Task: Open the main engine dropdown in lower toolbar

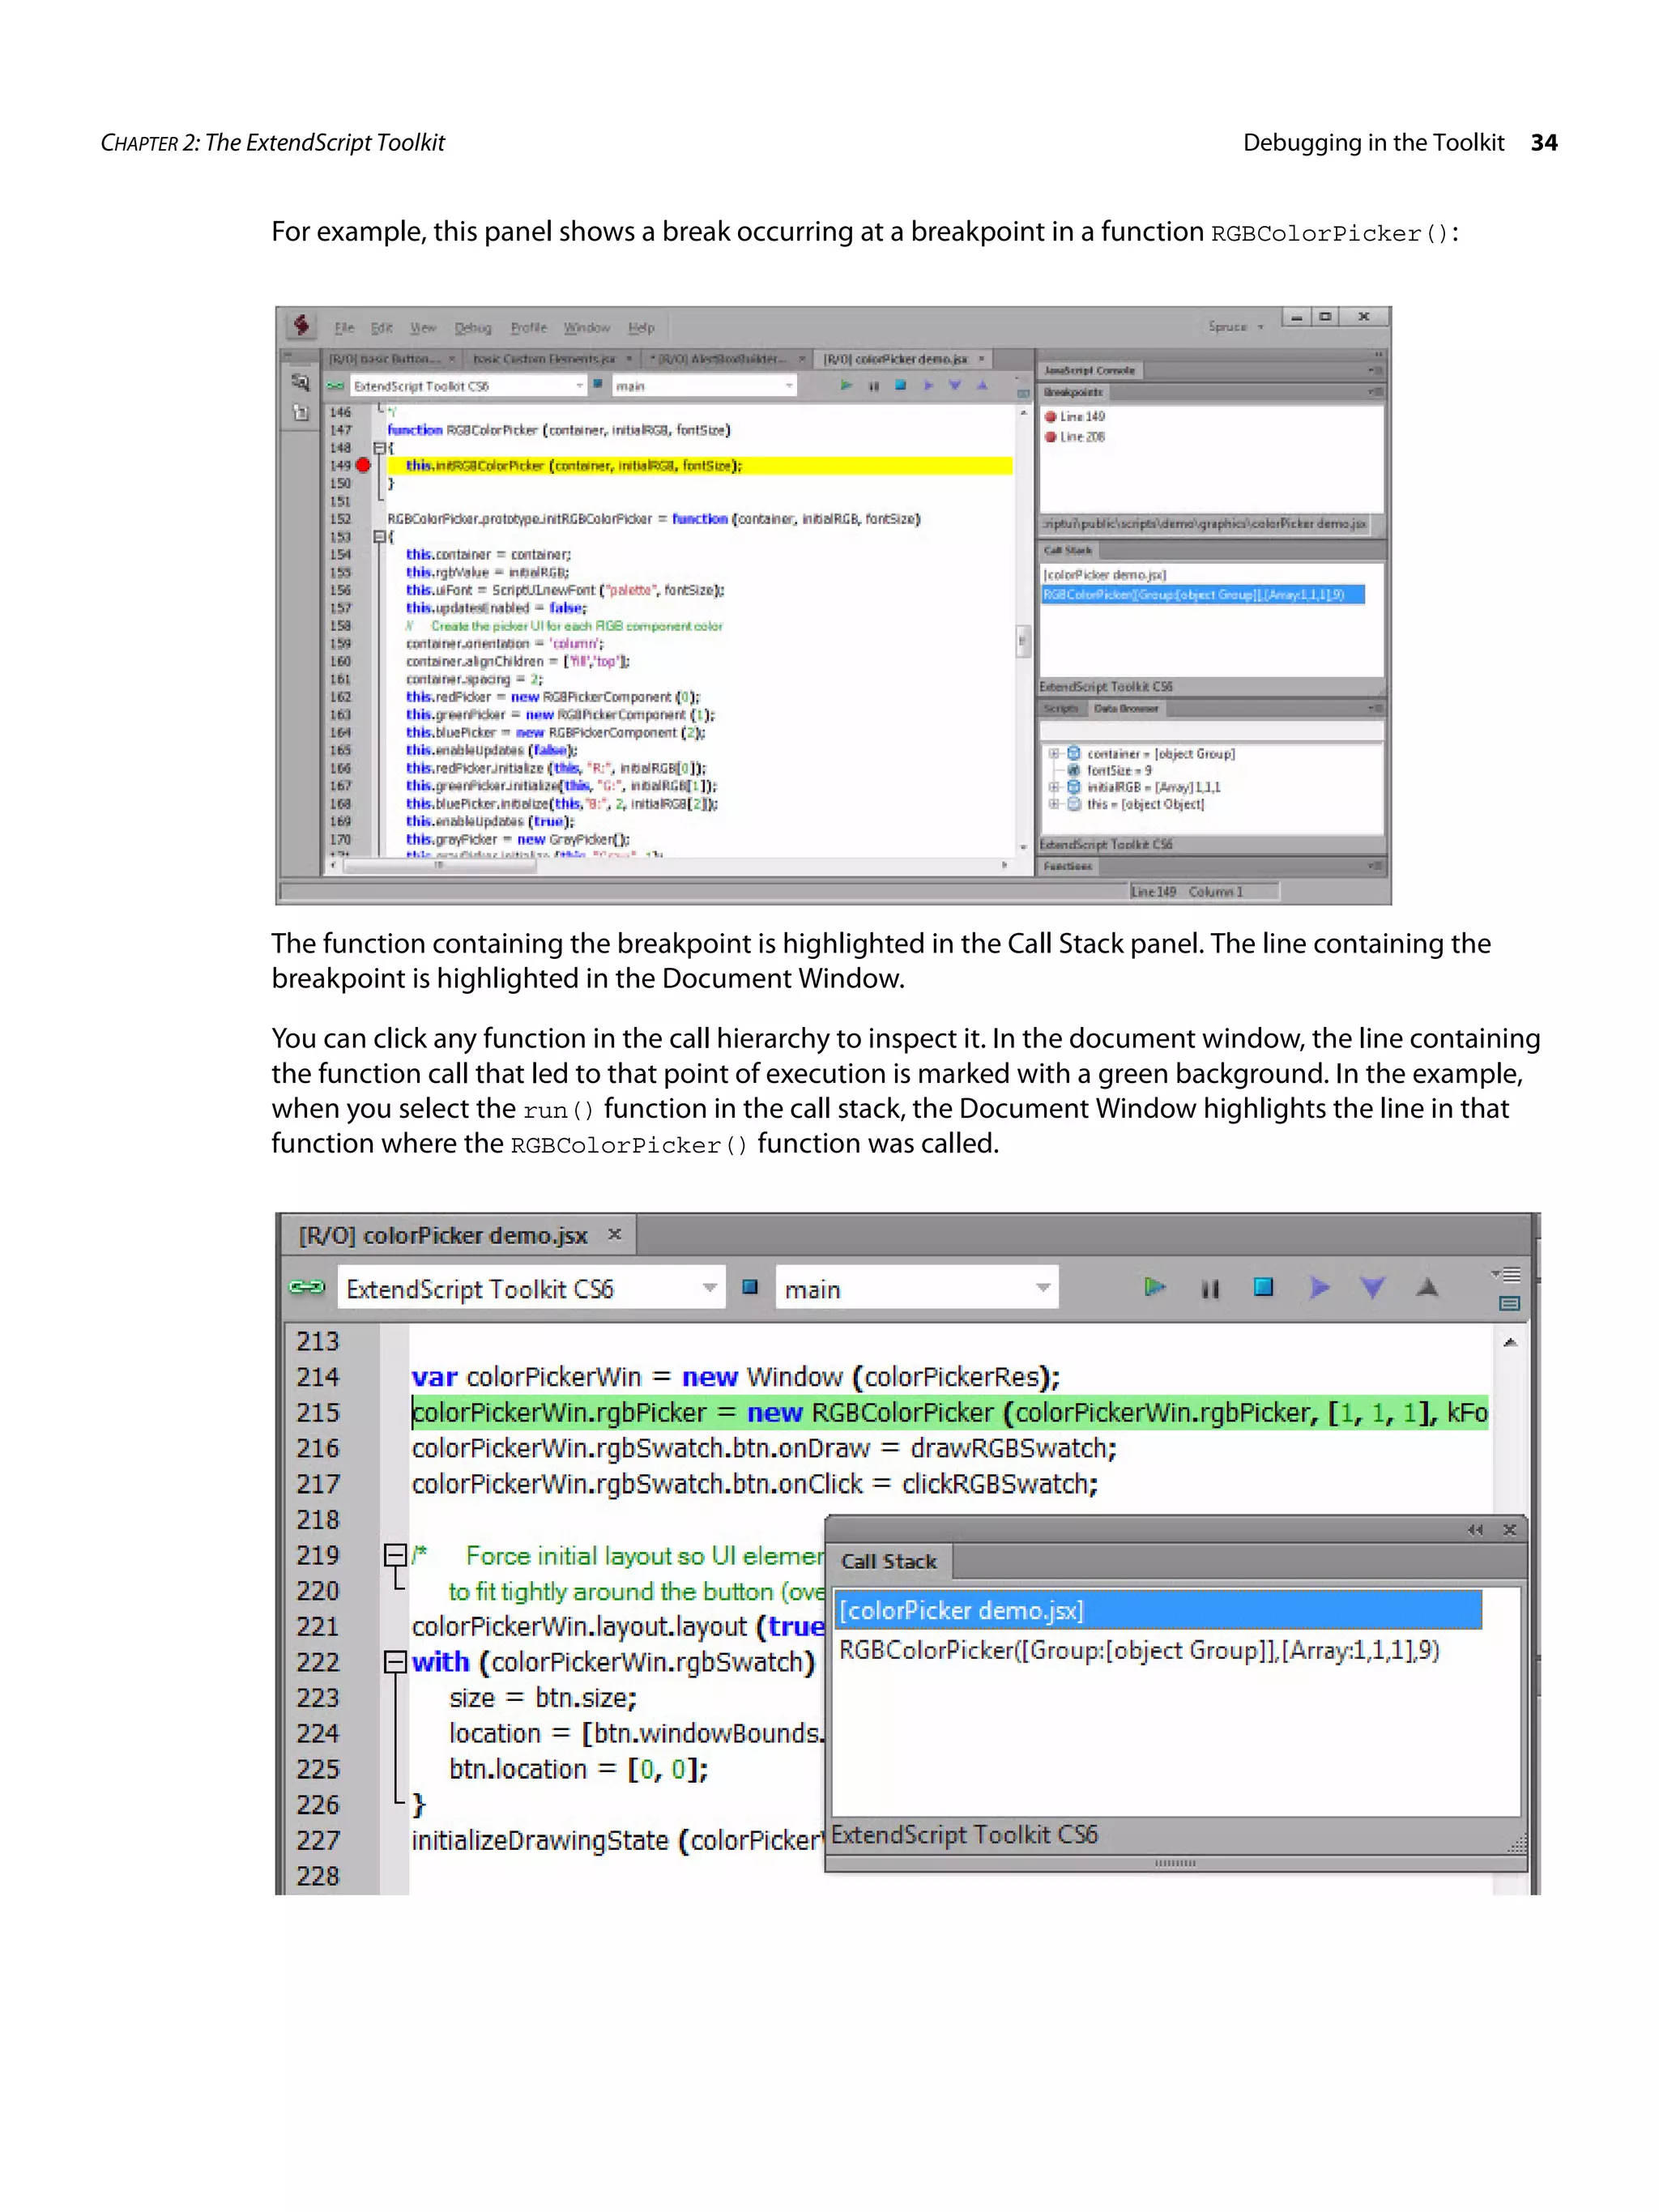Action: pos(917,1288)
